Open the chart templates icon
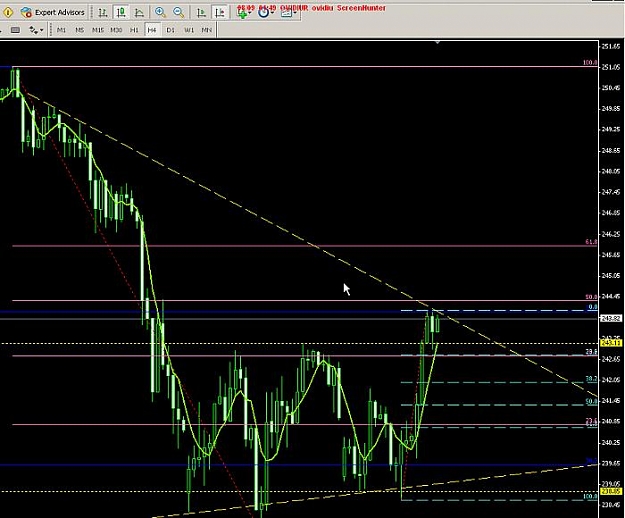Image resolution: width=625 pixels, height=518 pixels. 286,13
